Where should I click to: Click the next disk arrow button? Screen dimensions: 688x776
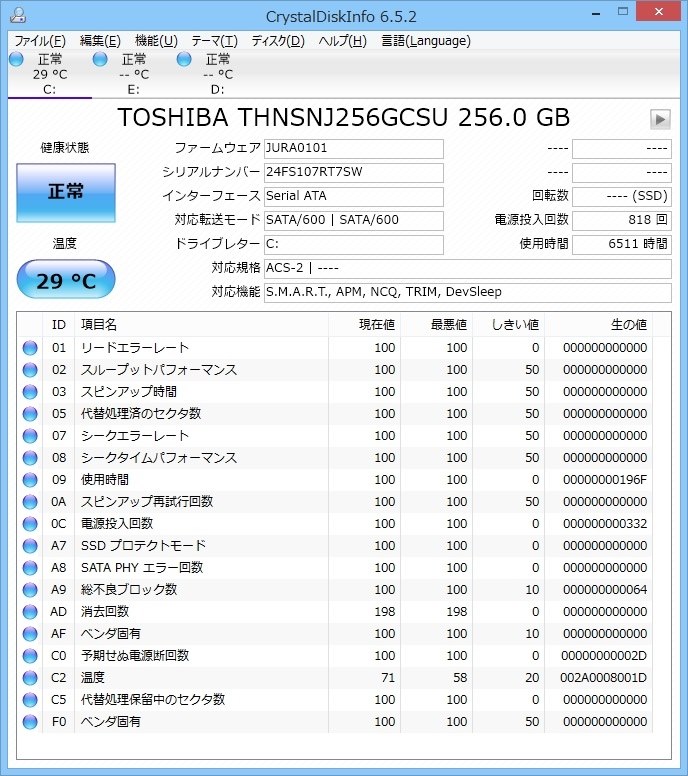pyautogui.click(x=660, y=119)
